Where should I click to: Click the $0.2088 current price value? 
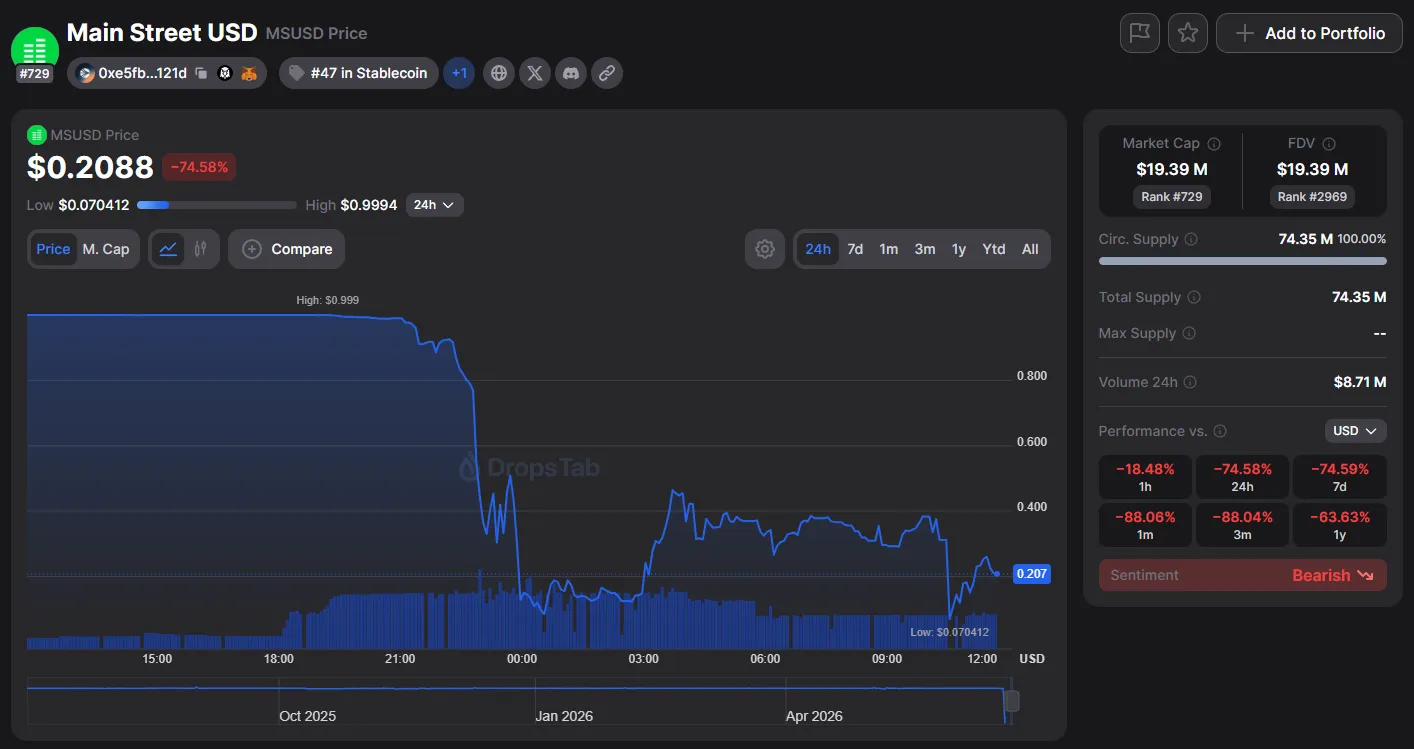90,167
